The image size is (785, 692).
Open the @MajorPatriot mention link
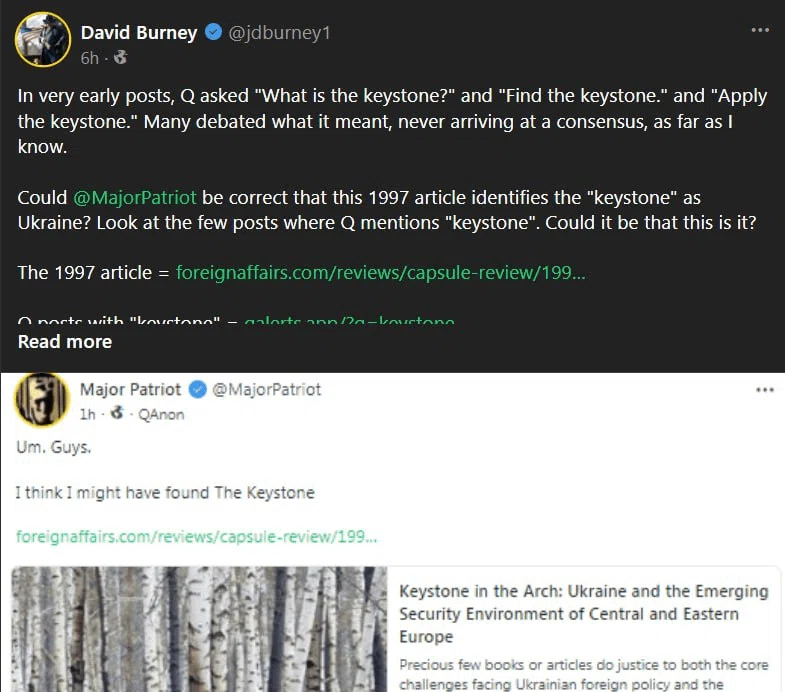coord(135,197)
